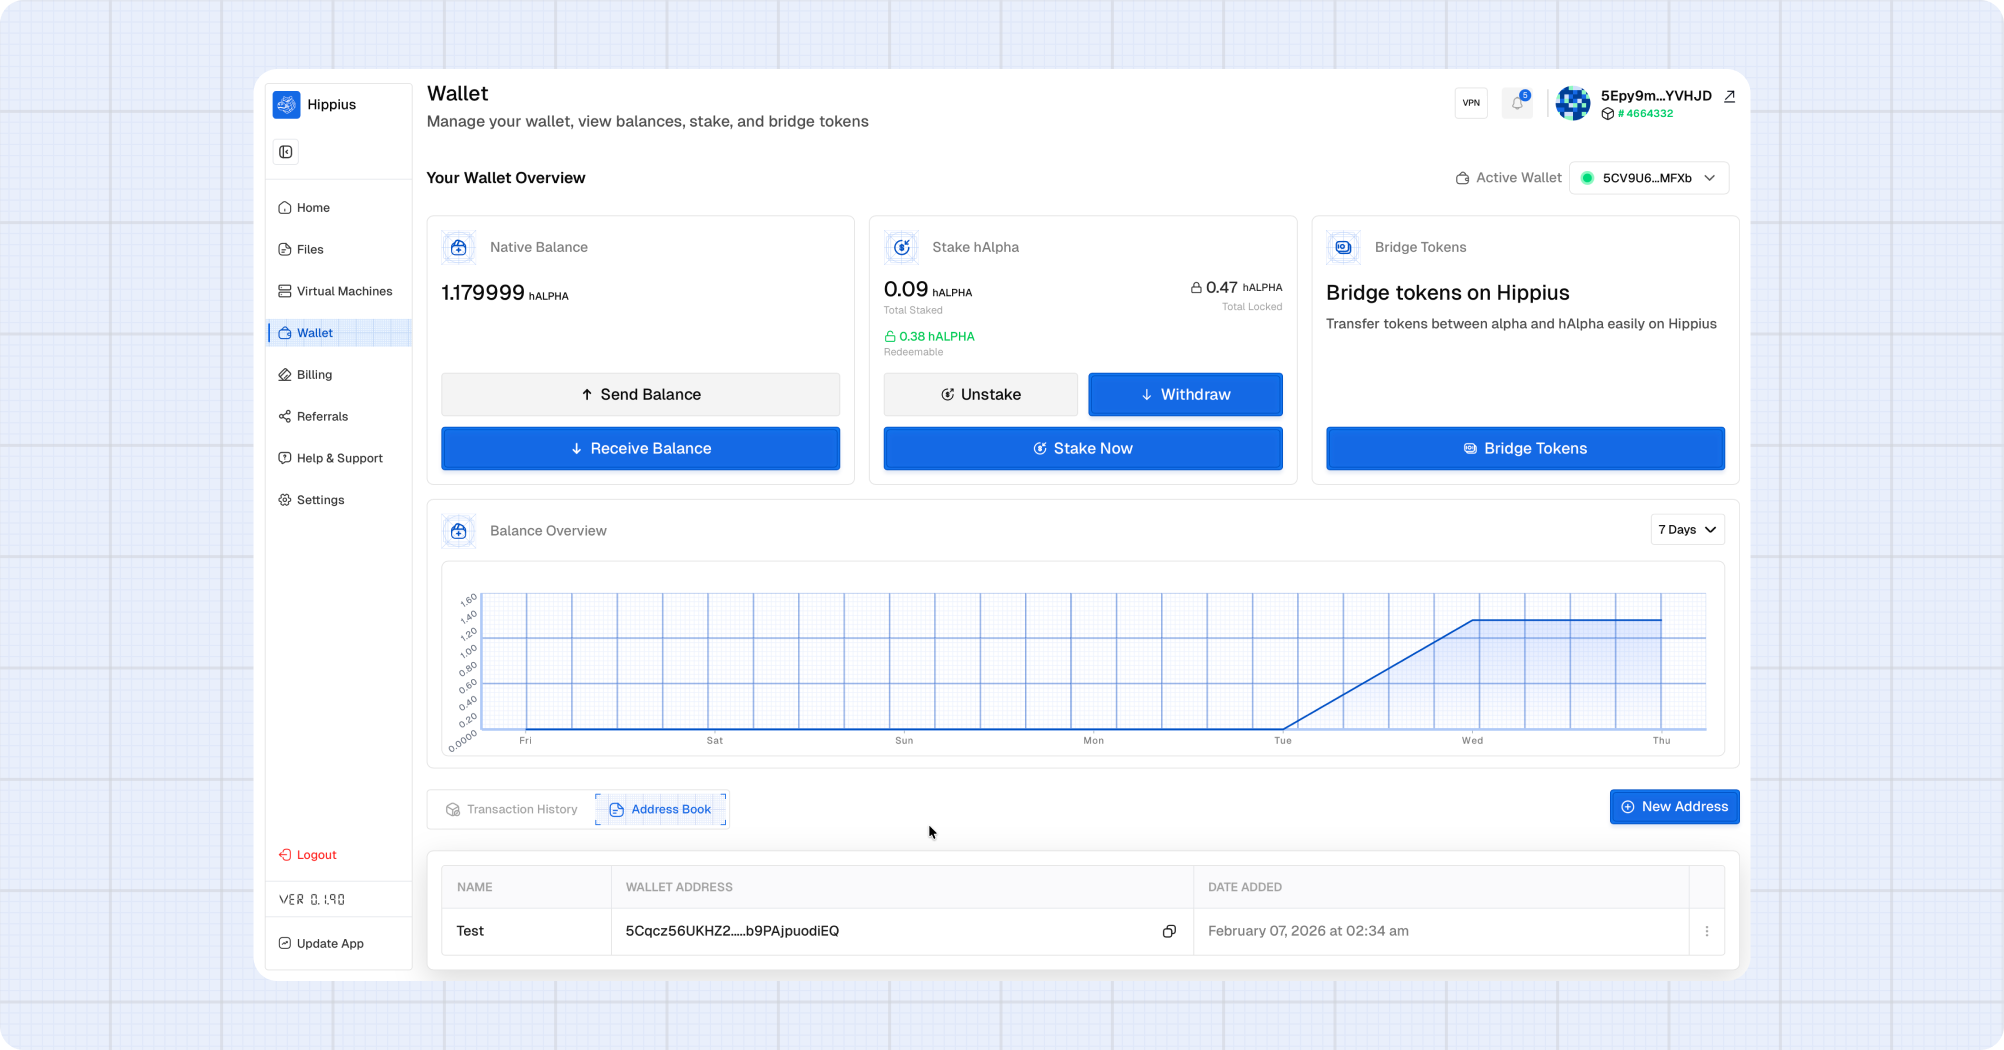Open Virtual Machines in the sidebar
This screenshot has width=2004, height=1050.
344,291
